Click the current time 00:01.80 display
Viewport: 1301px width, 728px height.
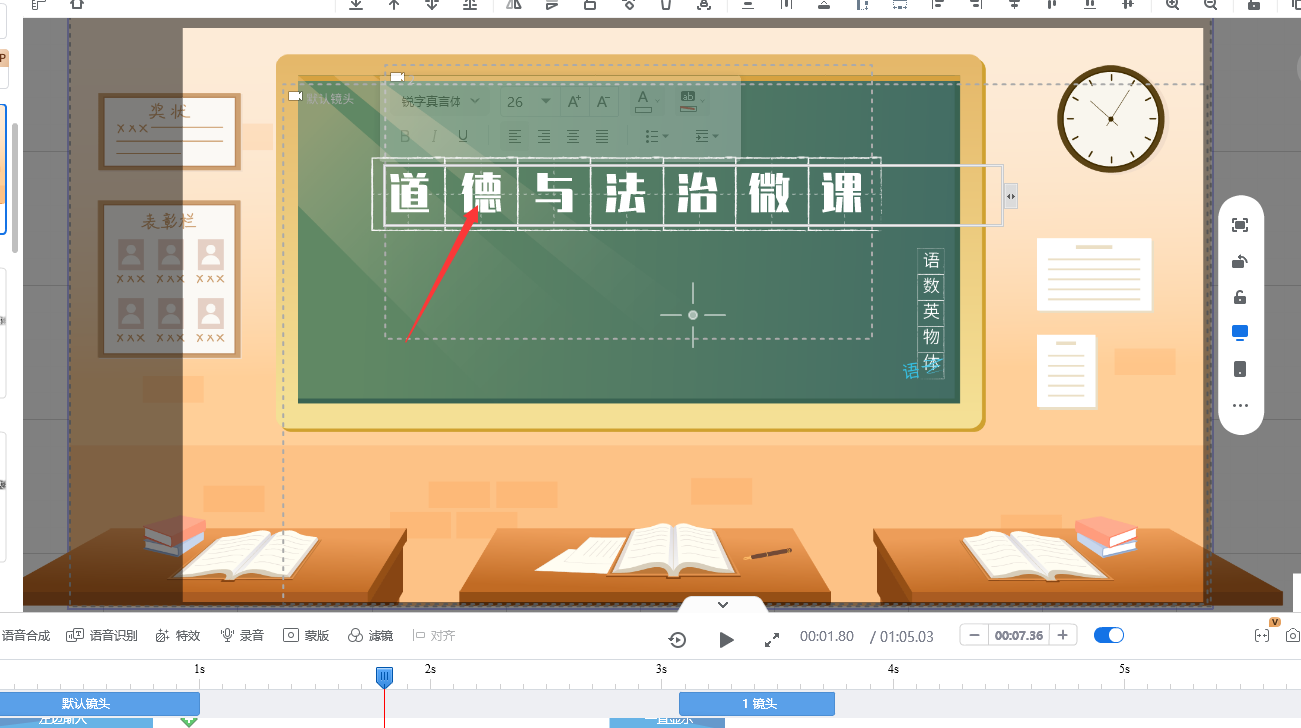click(x=827, y=636)
